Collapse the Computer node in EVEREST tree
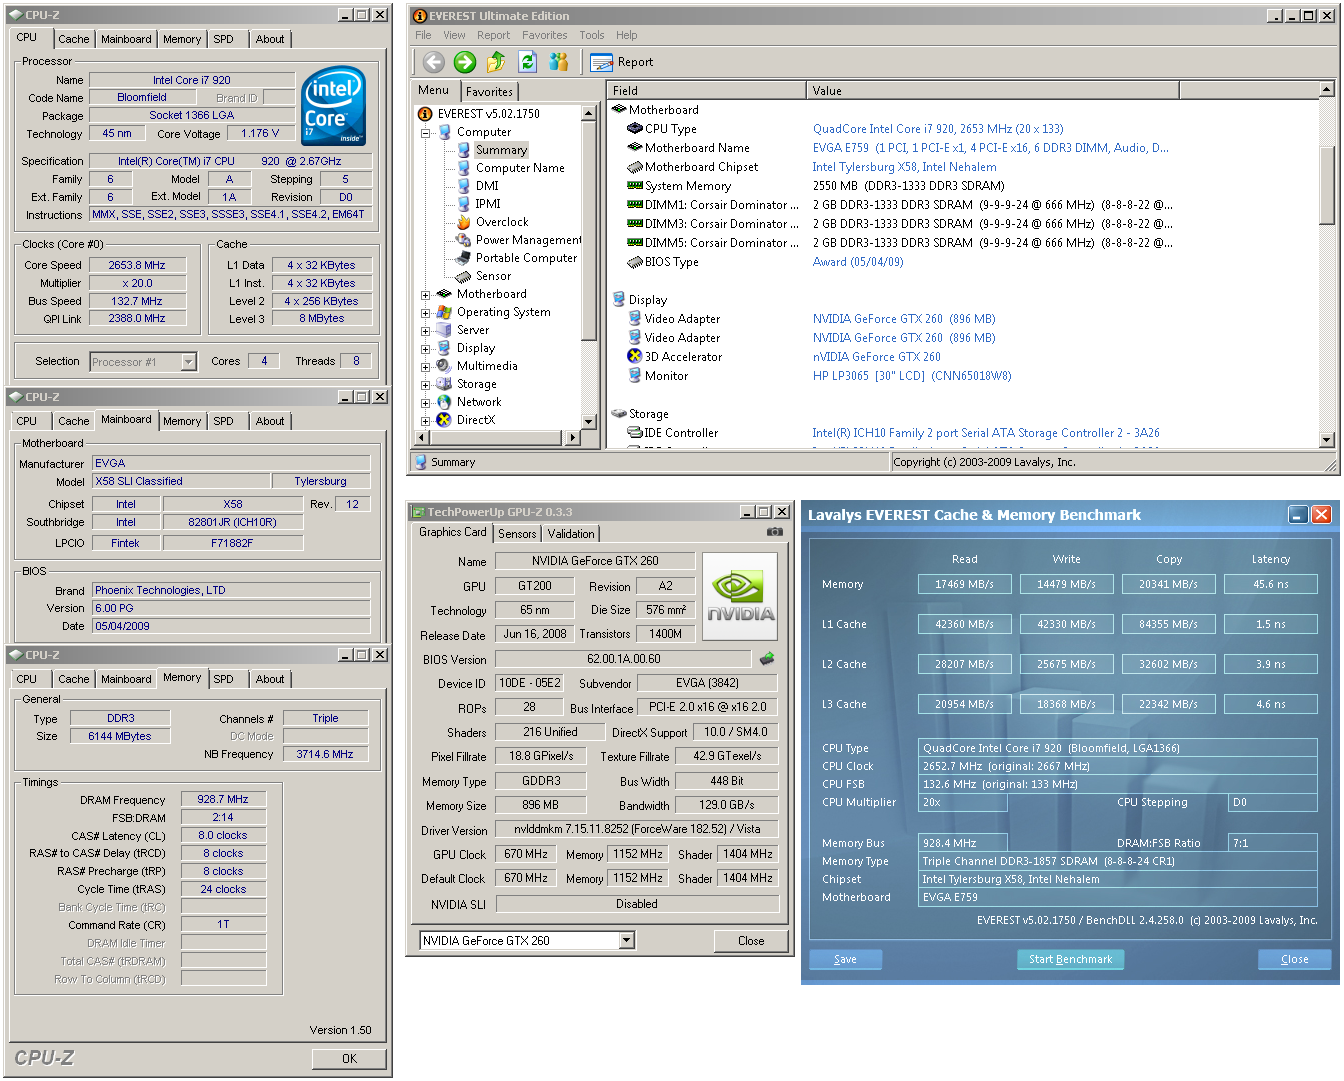 tap(425, 133)
